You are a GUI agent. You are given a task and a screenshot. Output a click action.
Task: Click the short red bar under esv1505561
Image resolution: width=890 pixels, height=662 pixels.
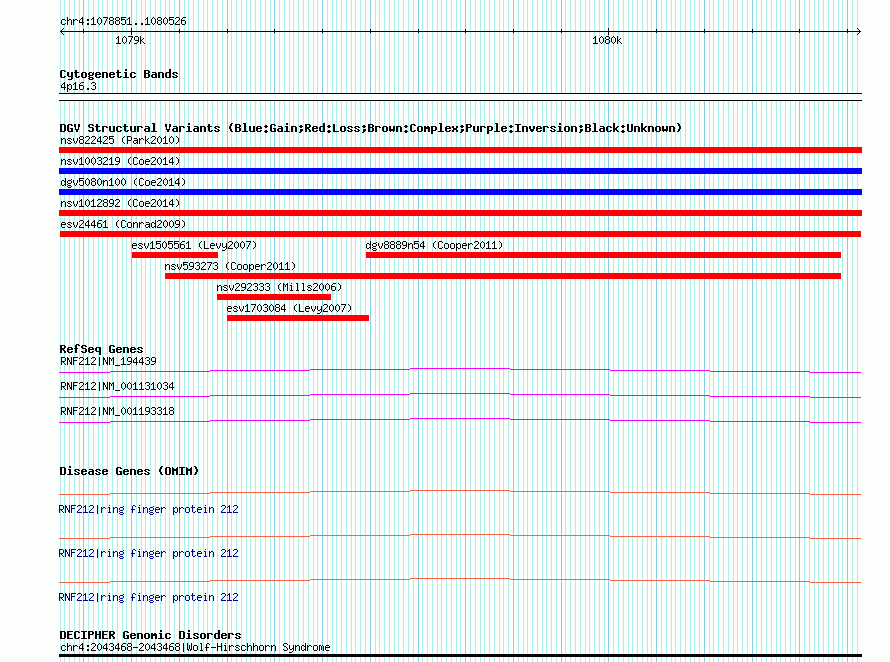tap(175, 255)
